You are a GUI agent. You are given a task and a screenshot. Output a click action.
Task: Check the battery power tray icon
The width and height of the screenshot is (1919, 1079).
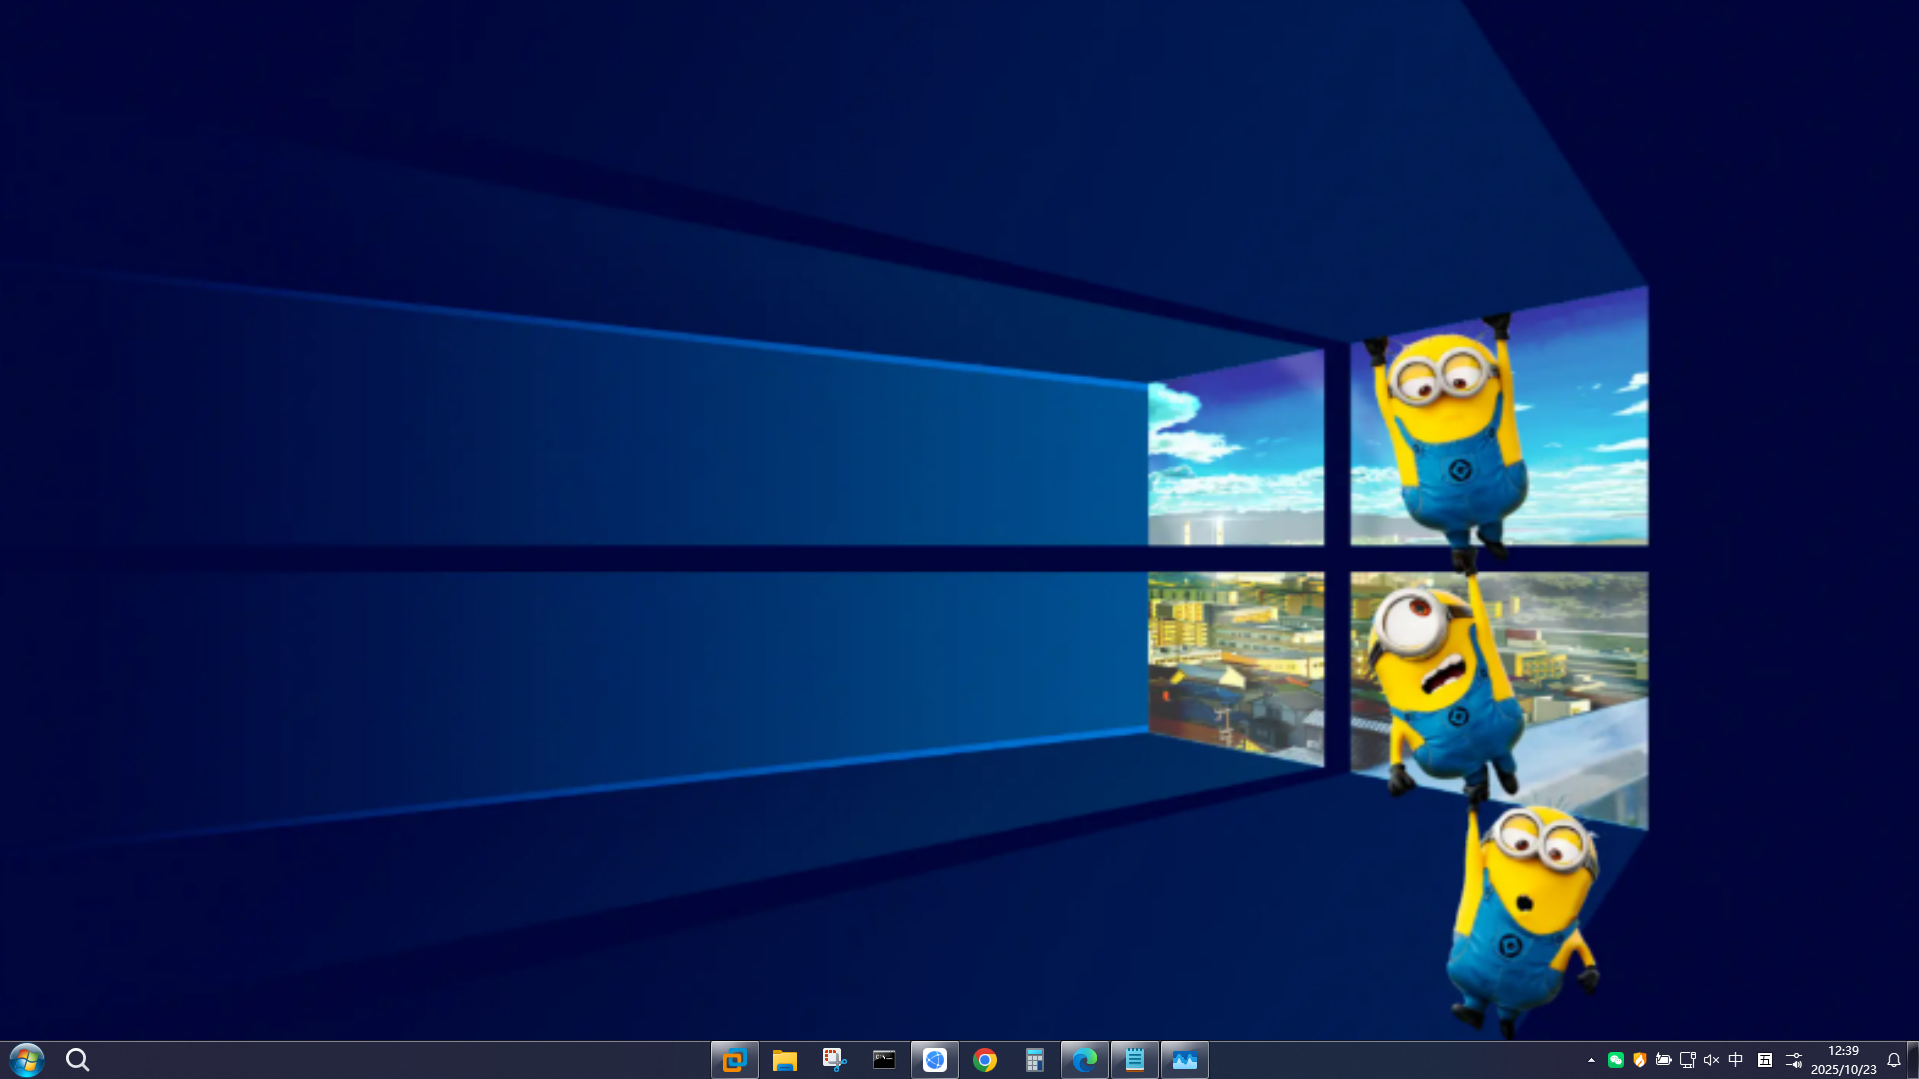pyautogui.click(x=1663, y=1060)
